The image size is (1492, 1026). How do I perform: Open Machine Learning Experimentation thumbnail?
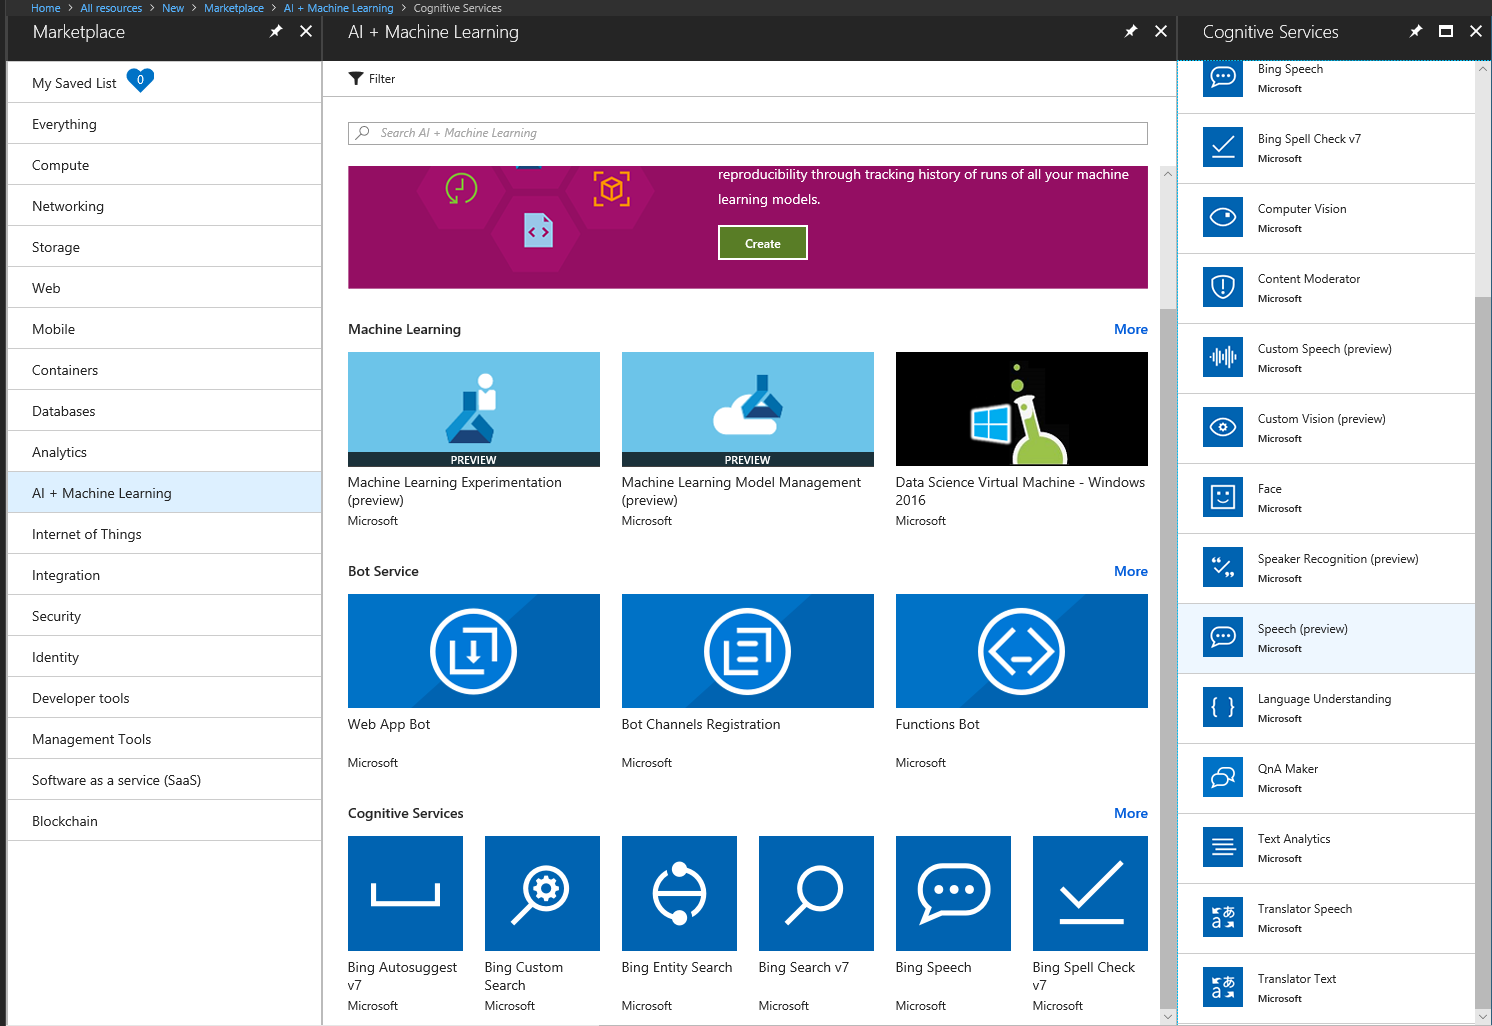pyautogui.click(x=474, y=409)
